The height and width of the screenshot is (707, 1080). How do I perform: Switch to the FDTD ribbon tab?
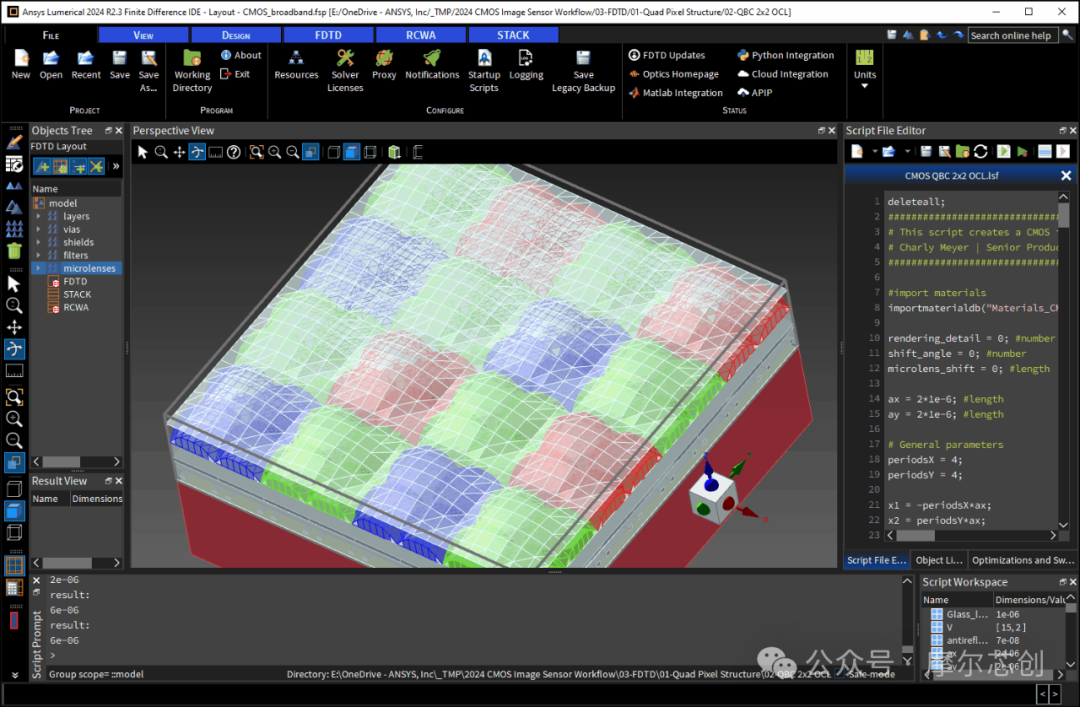[x=329, y=35]
